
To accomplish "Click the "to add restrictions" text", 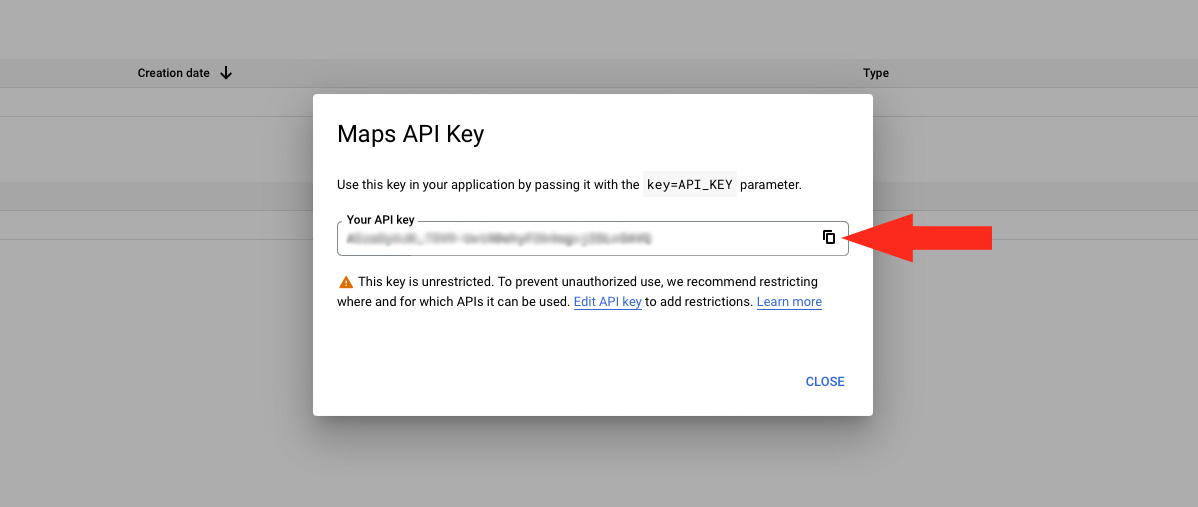I will coord(699,302).
